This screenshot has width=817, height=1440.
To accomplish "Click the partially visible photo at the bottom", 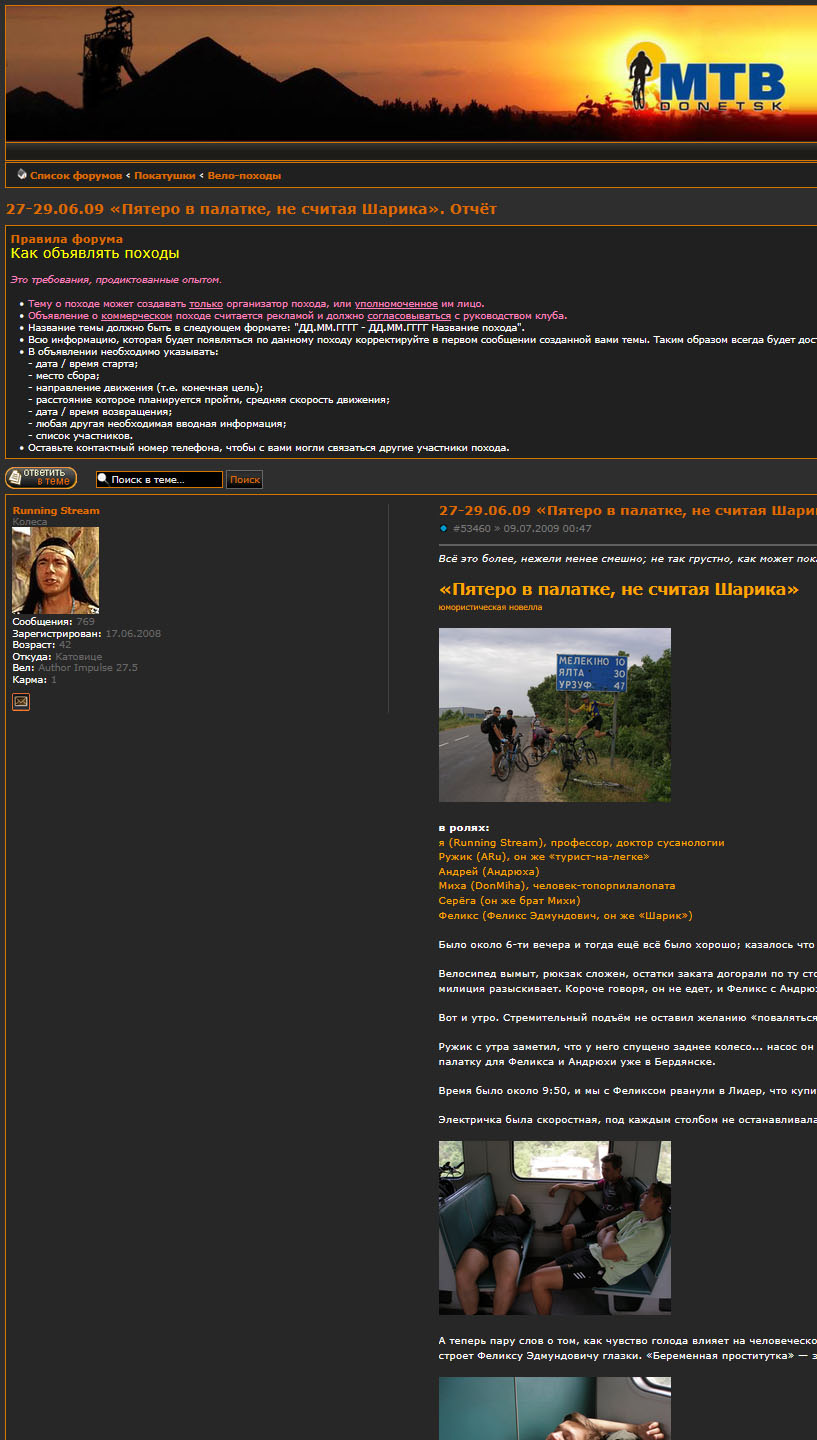I will point(555,1409).
